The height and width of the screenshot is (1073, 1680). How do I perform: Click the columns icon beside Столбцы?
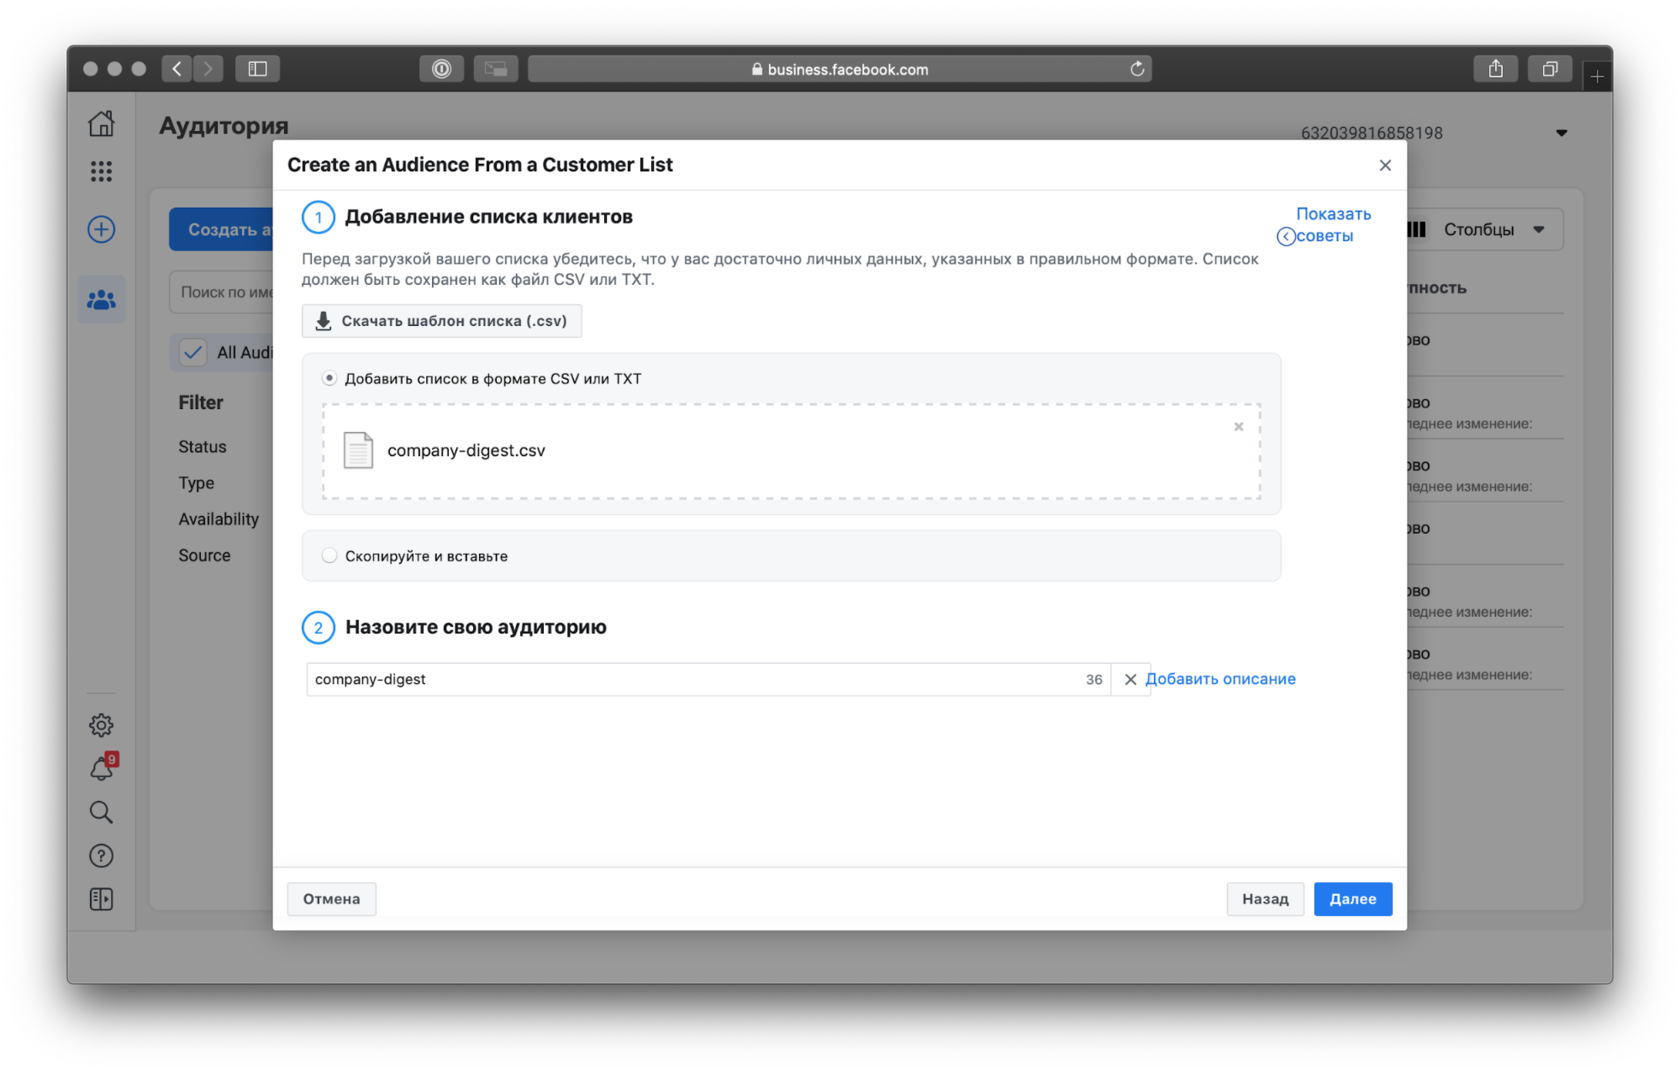click(1417, 230)
